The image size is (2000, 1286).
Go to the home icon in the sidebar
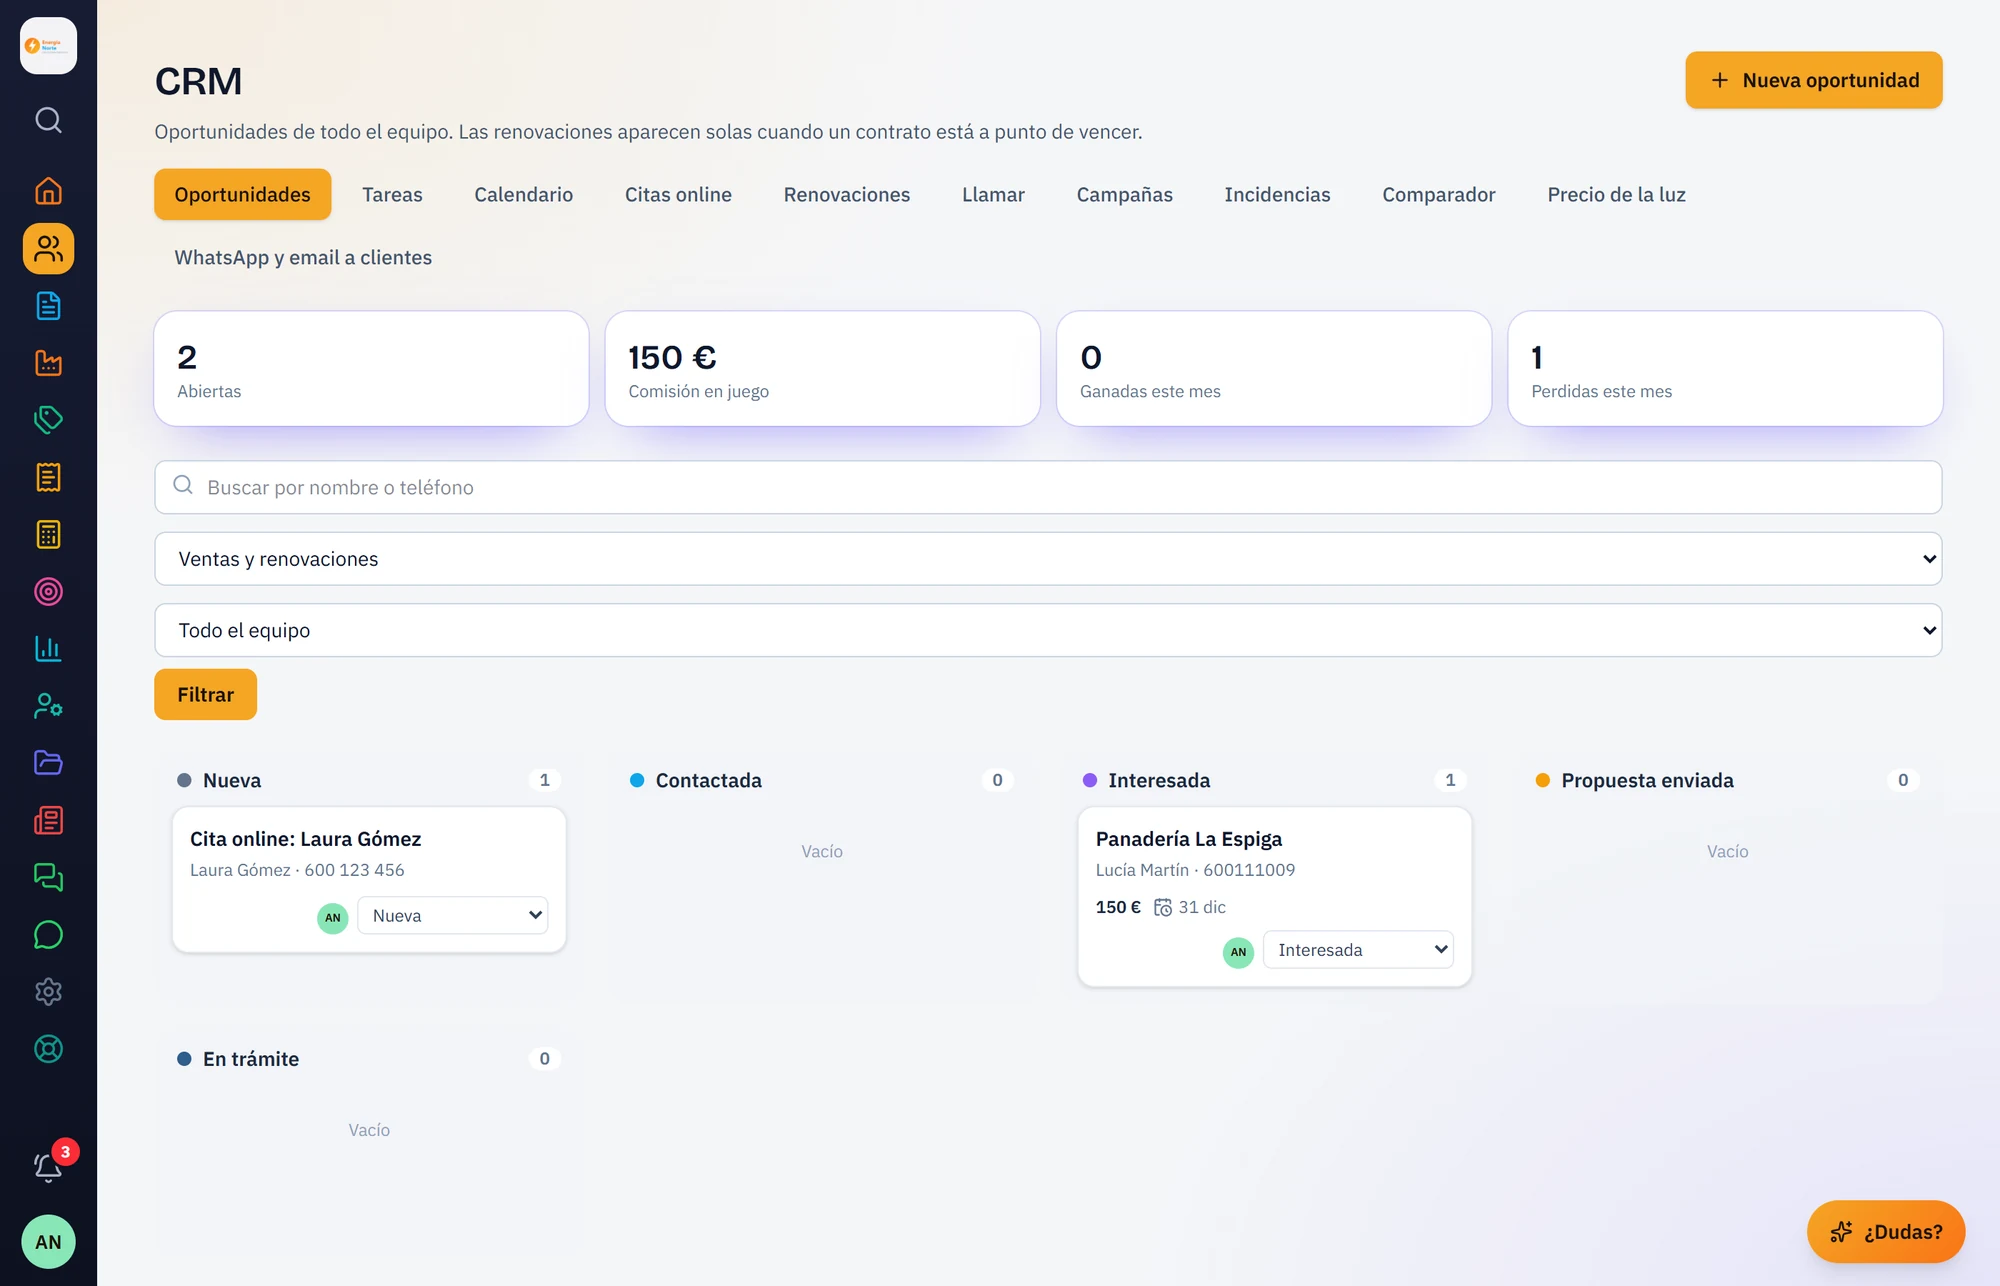(48, 191)
